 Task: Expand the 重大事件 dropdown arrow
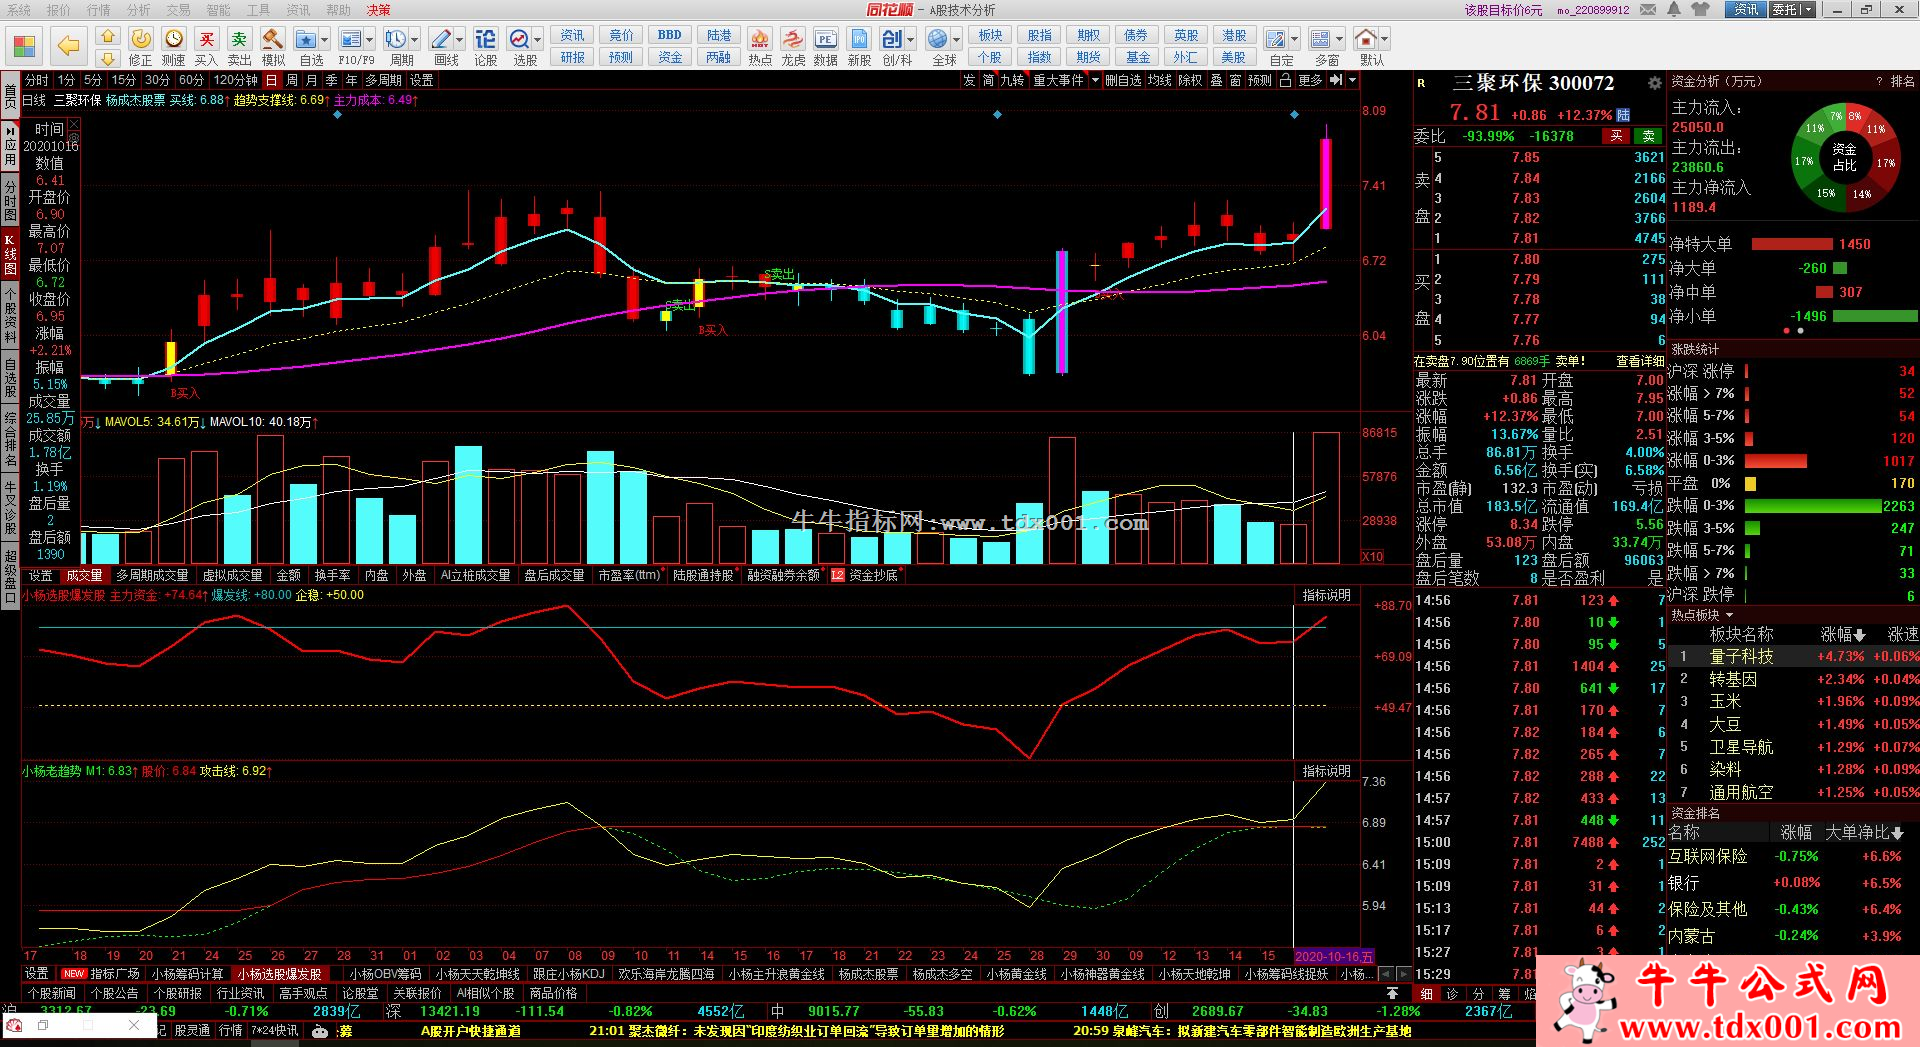tap(1095, 80)
